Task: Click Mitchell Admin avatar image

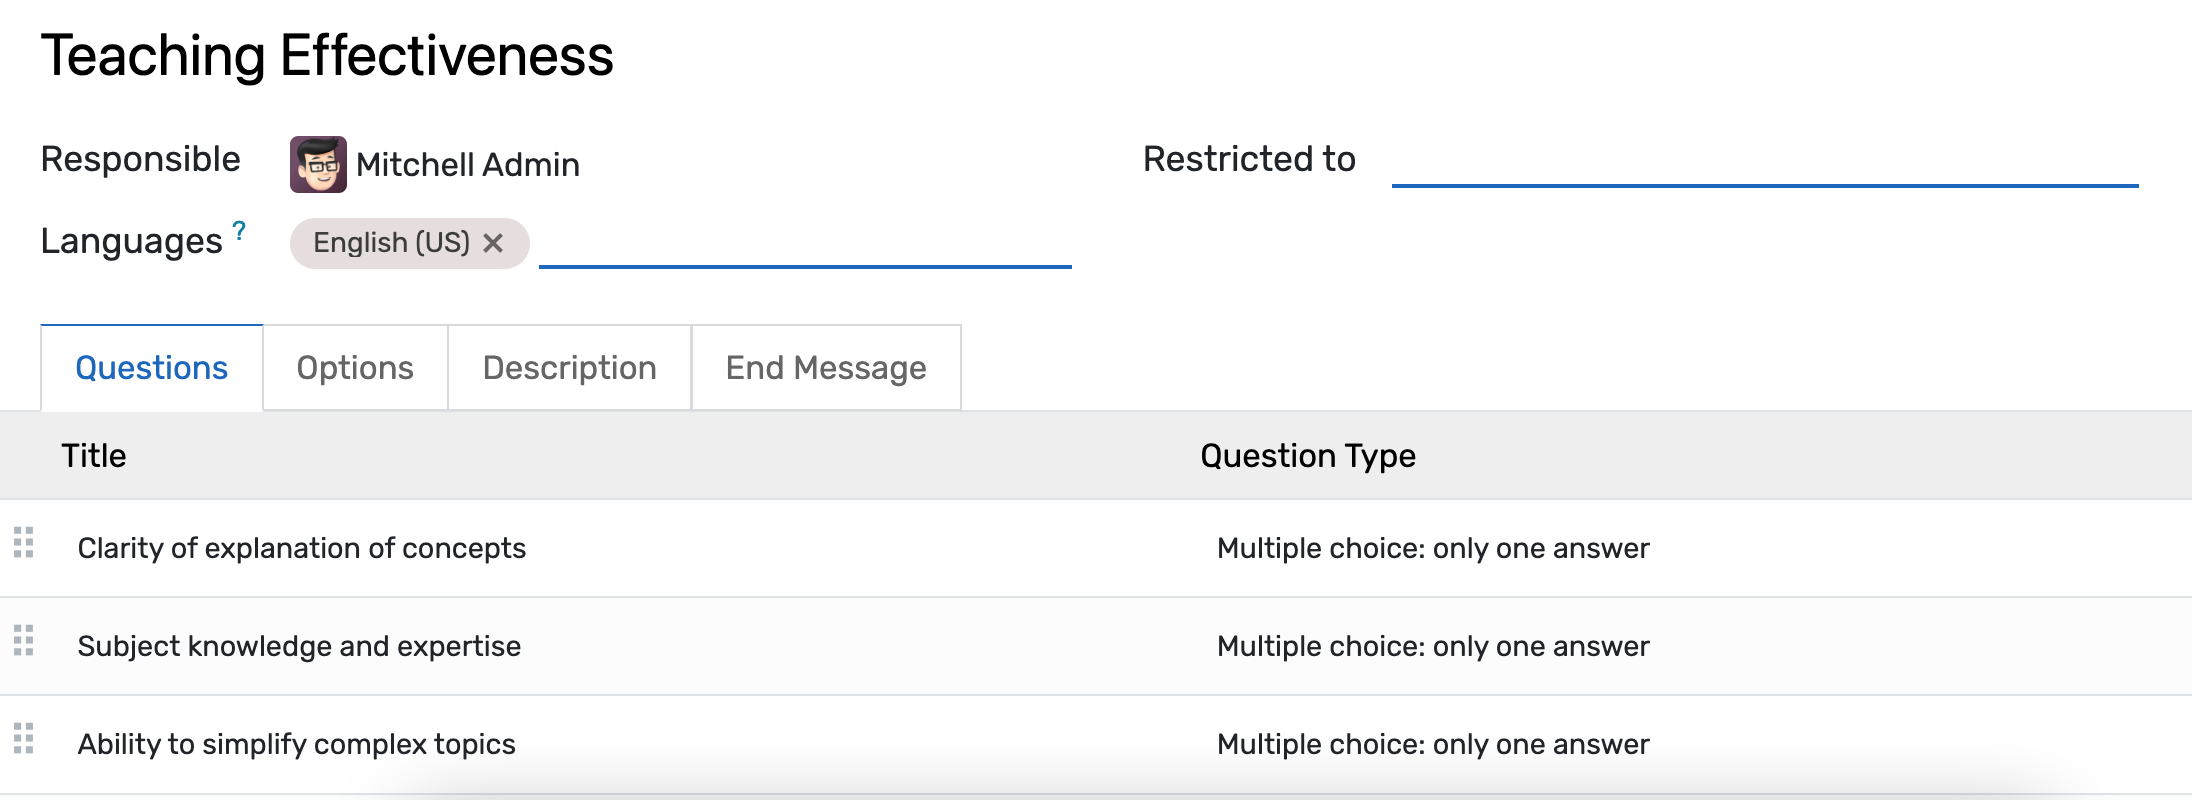Action: point(318,164)
